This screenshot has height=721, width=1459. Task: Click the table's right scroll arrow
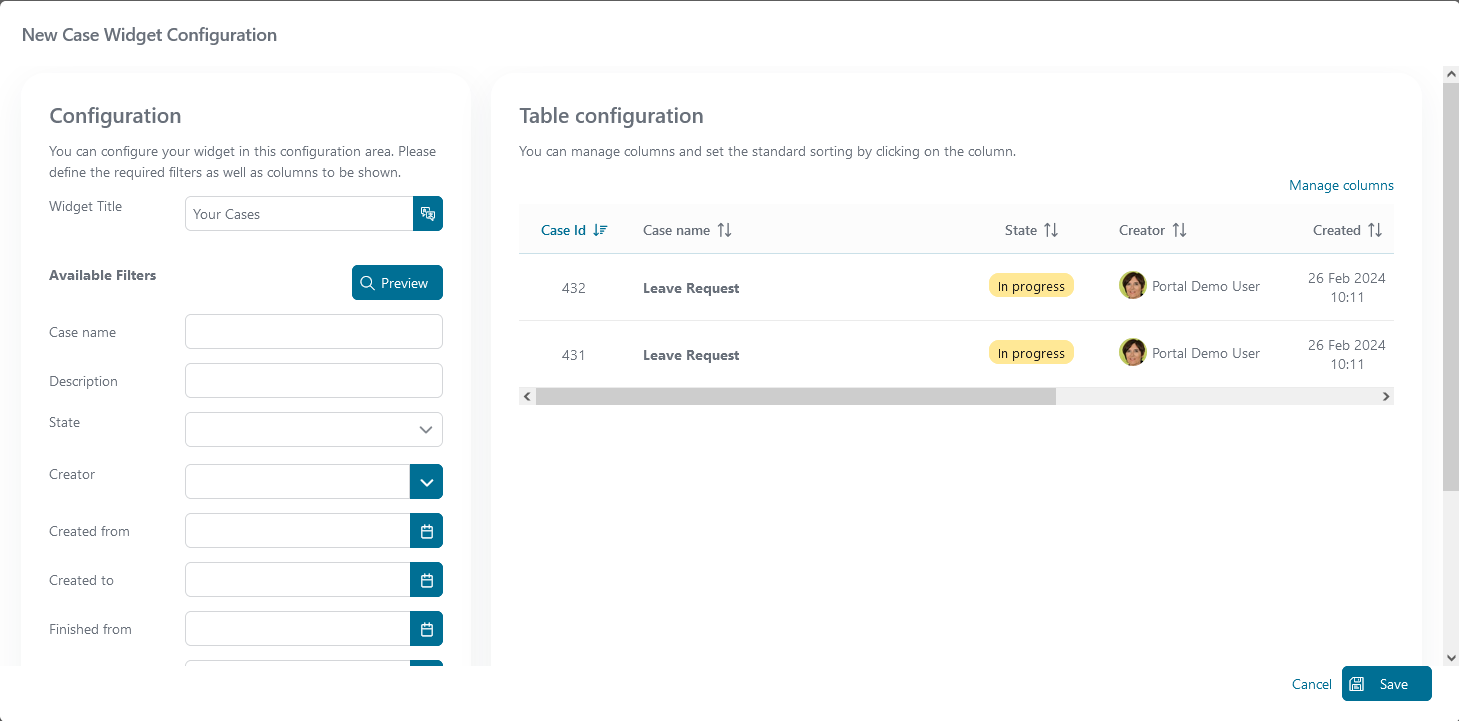(x=1385, y=396)
